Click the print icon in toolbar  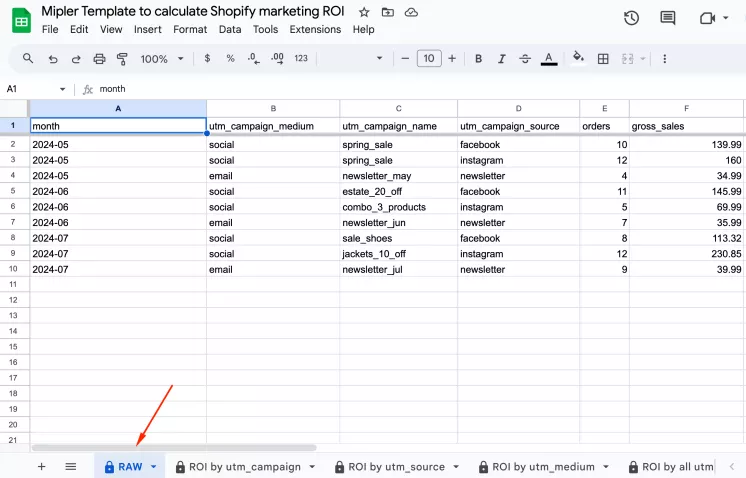(x=99, y=59)
